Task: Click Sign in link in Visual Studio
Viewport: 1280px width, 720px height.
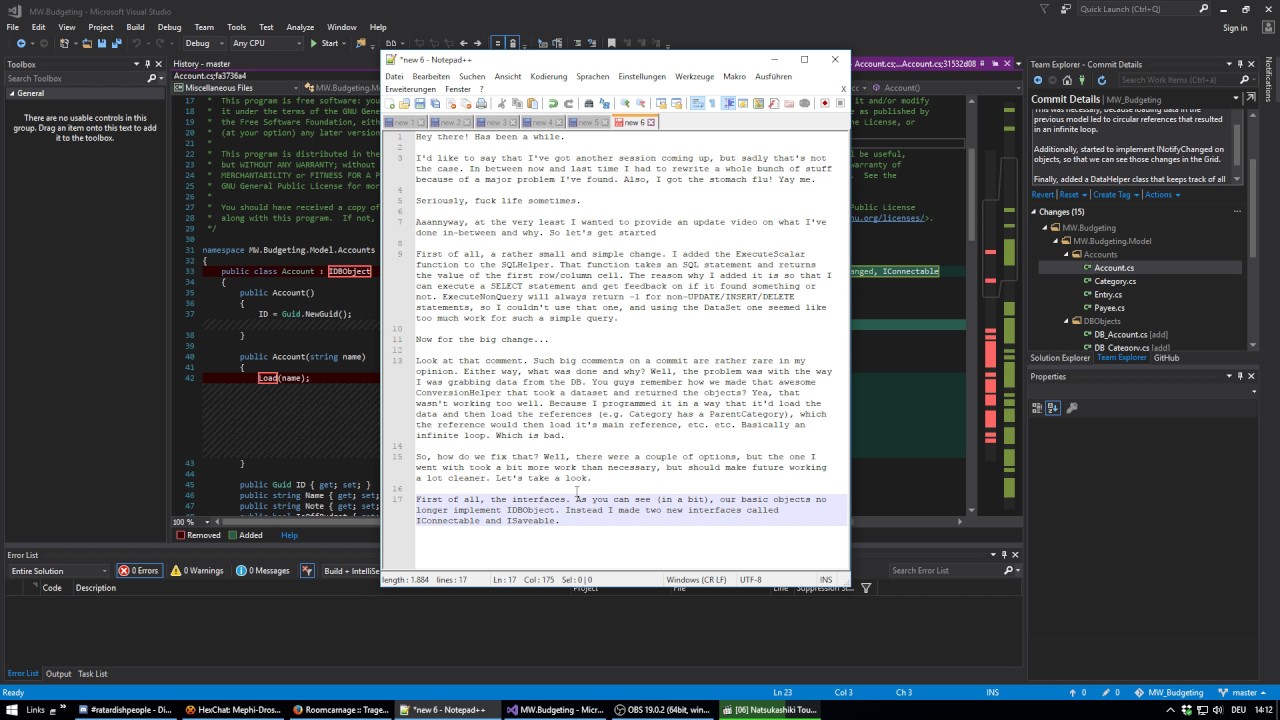Action: tap(1235, 27)
